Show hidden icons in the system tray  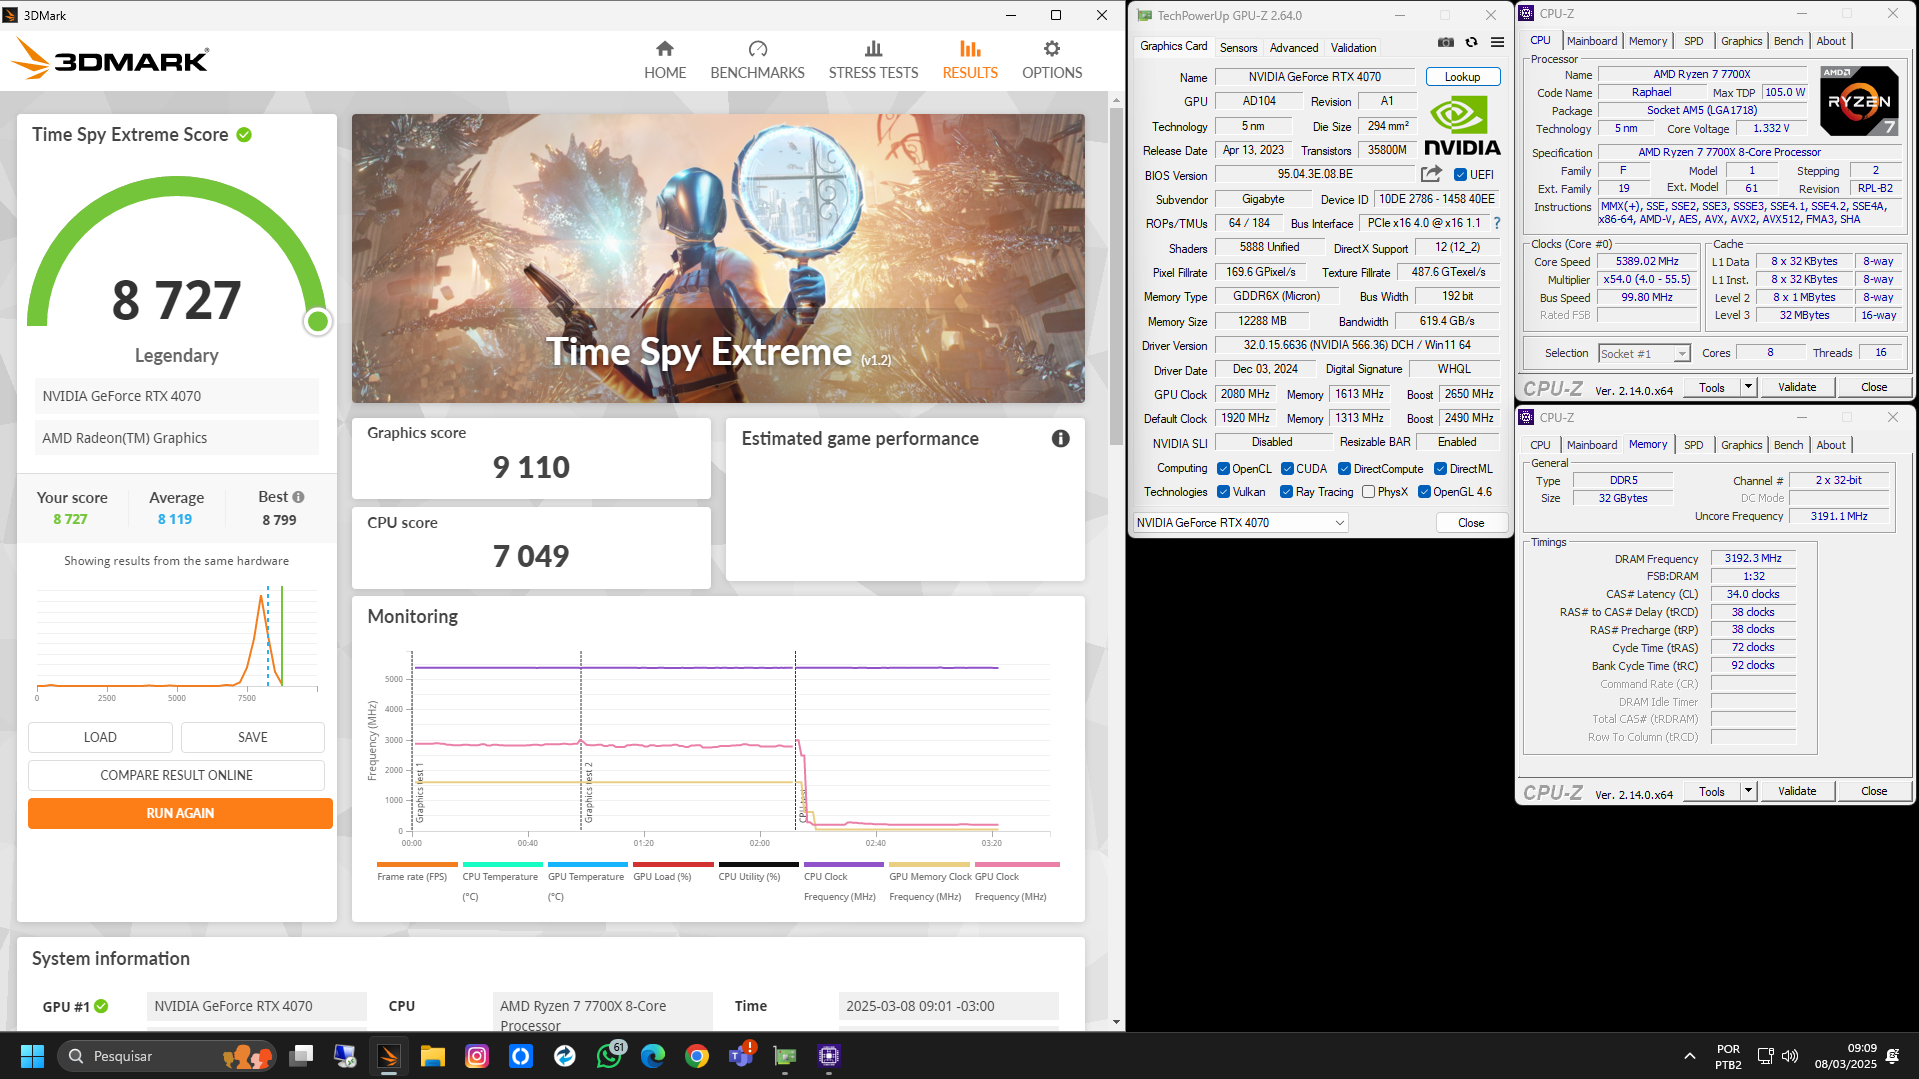tap(1689, 1056)
